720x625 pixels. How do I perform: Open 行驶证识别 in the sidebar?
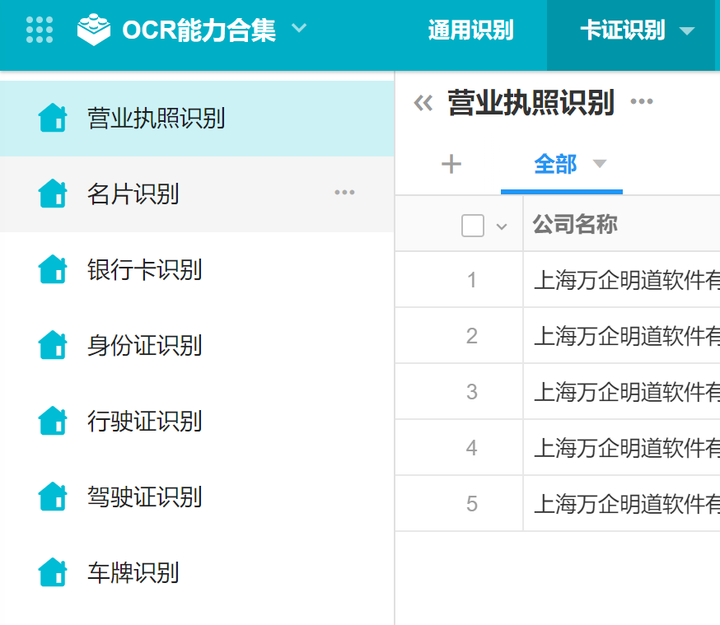pyautogui.click(x=144, y=421)
